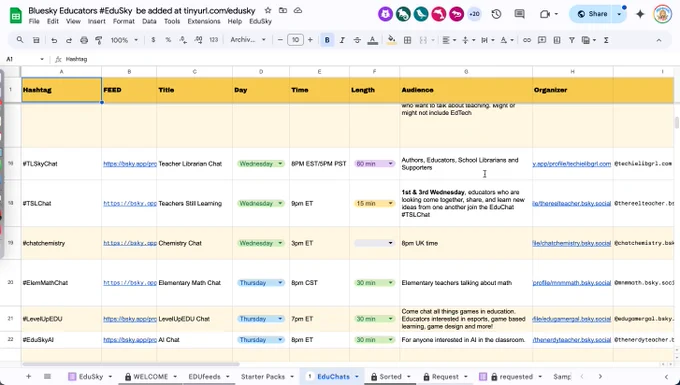Show the +20 more collaborators

coord(474,14)
